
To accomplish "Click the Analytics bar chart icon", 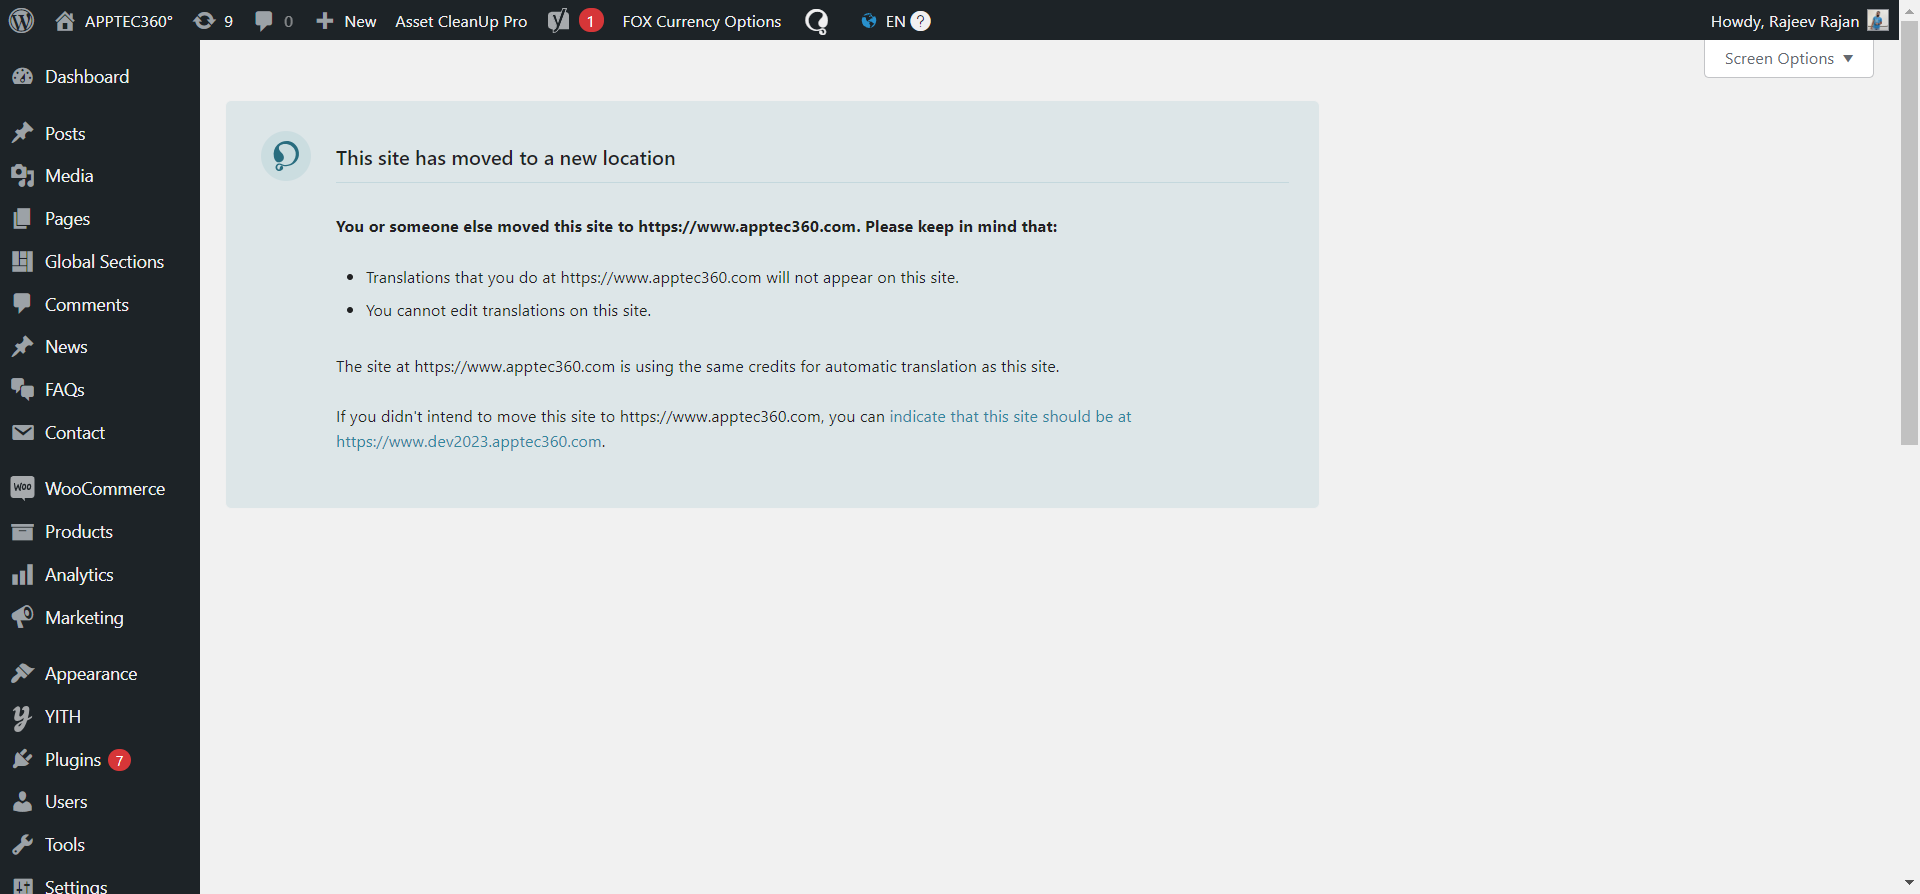I will [23, 575].
